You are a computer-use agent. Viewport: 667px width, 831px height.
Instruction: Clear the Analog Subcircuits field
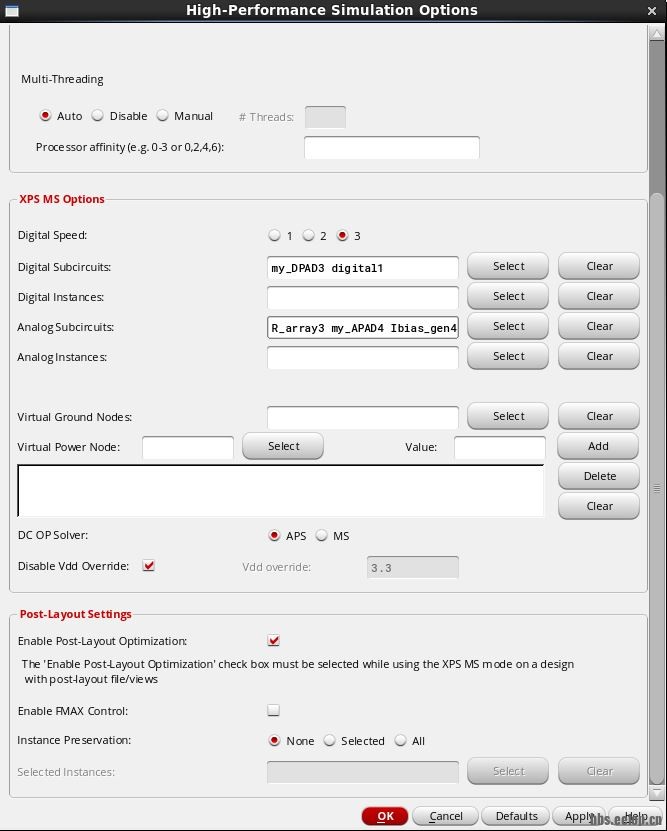coord(599,326)
